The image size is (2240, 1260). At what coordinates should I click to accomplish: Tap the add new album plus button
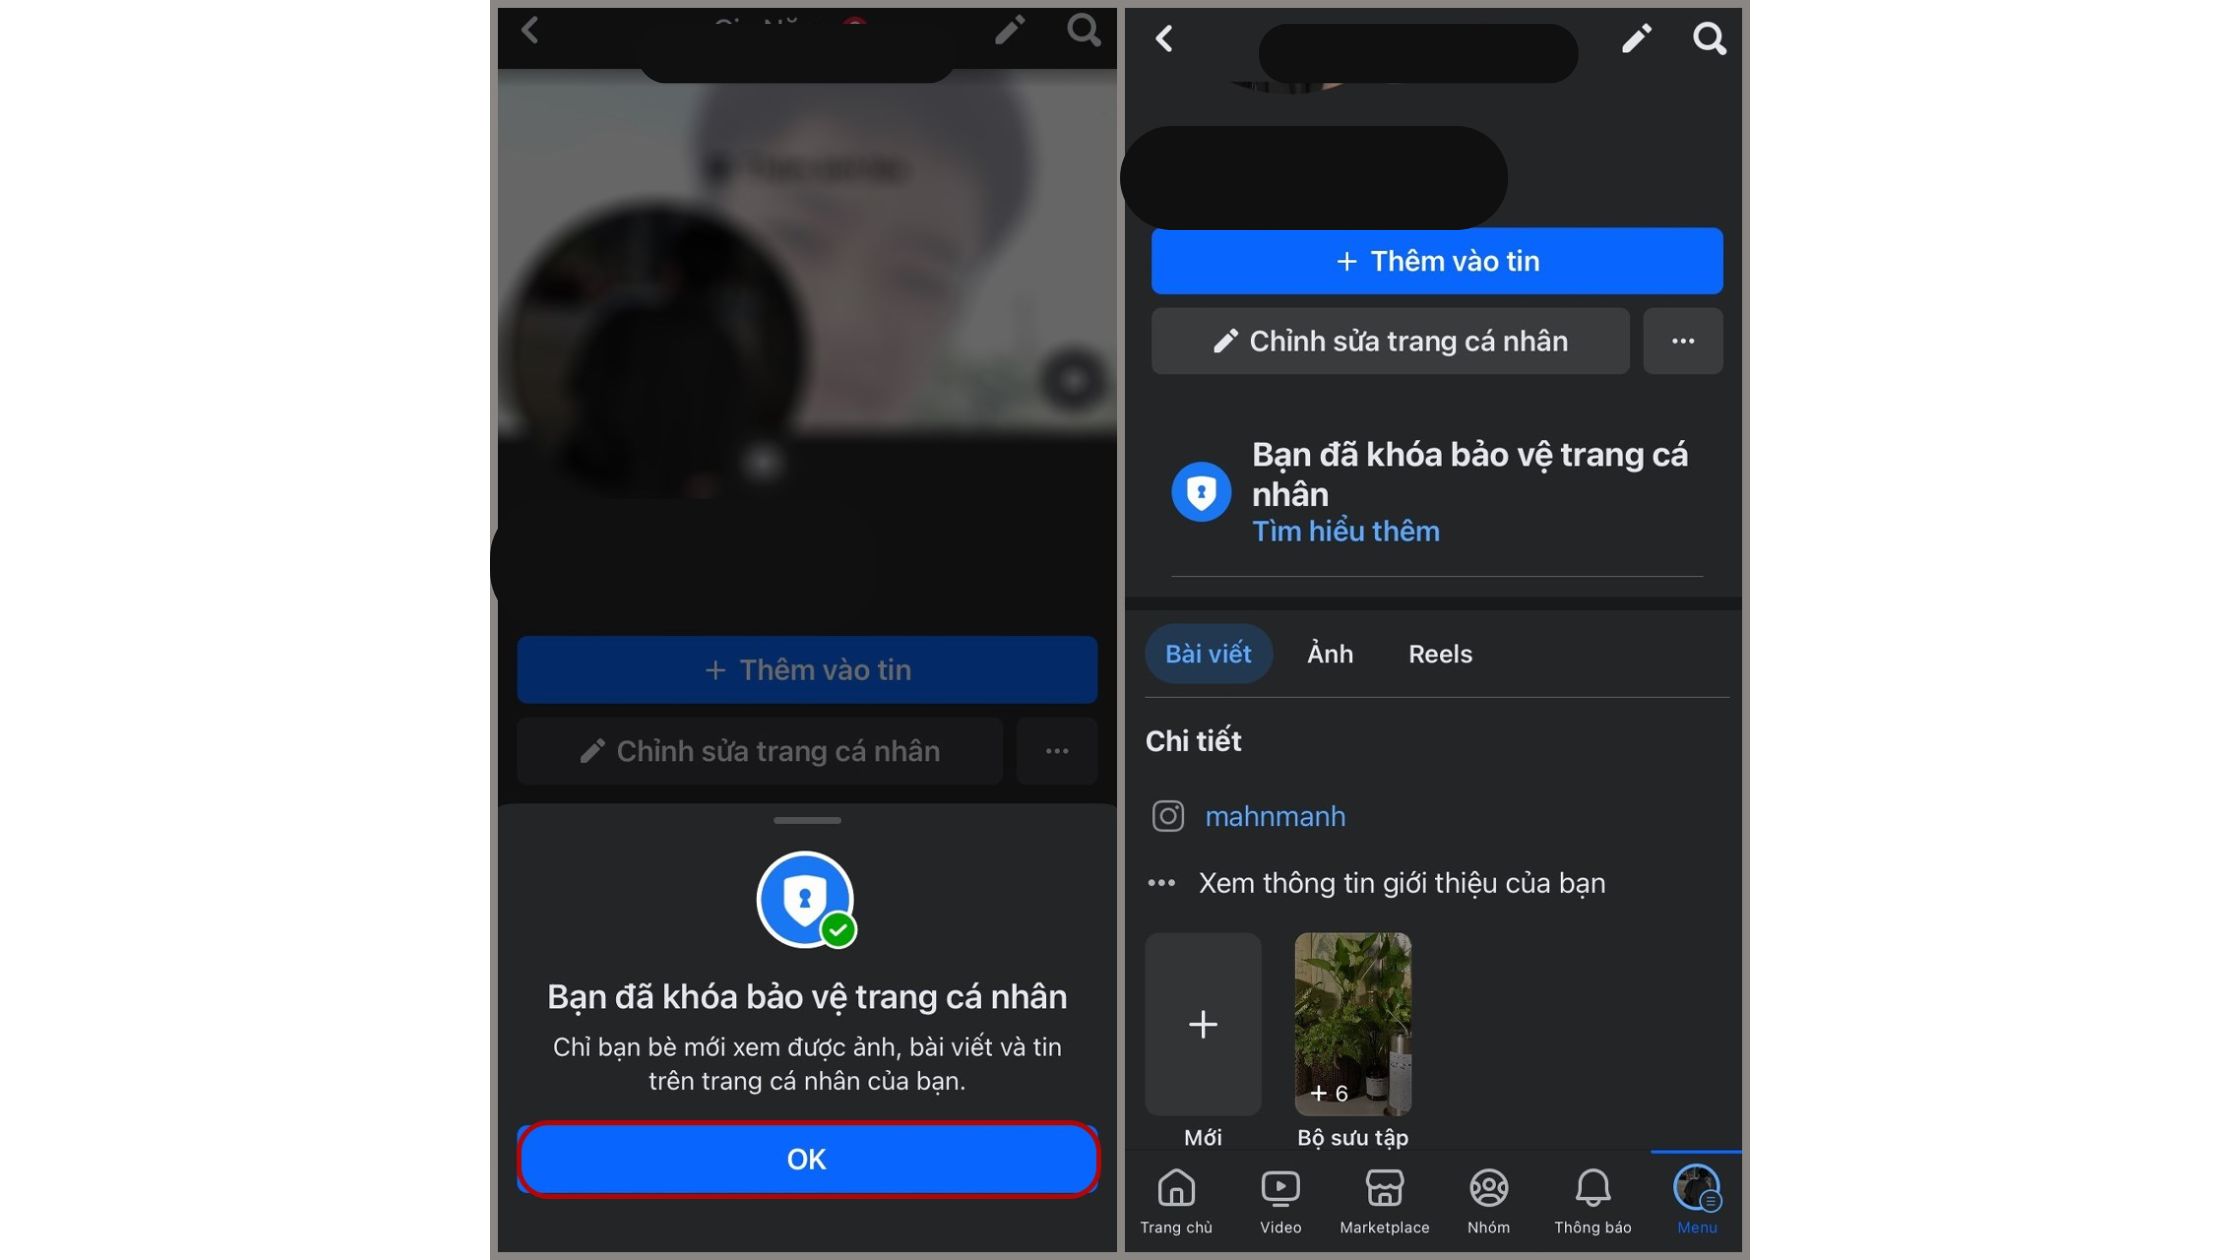[x=1202, y=1023]
